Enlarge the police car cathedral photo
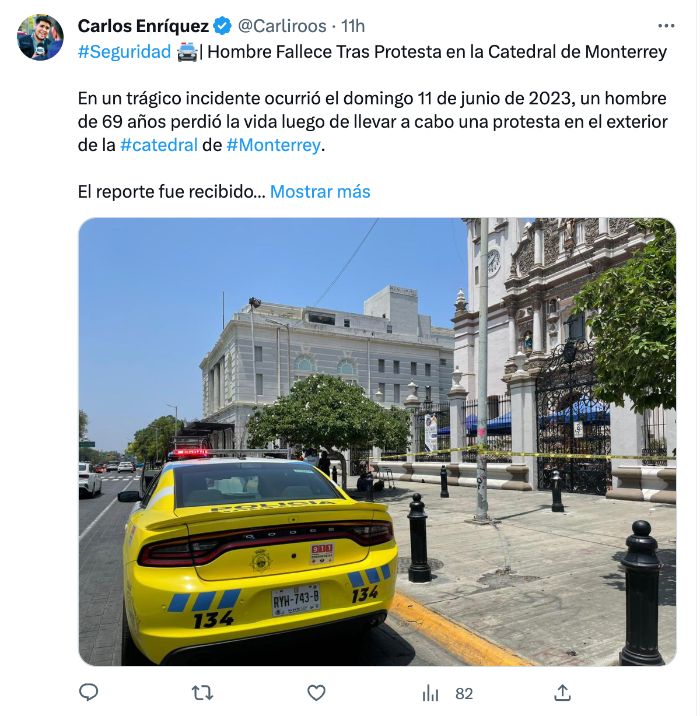This screenshot has height=716, width=700. pos(377,441)
